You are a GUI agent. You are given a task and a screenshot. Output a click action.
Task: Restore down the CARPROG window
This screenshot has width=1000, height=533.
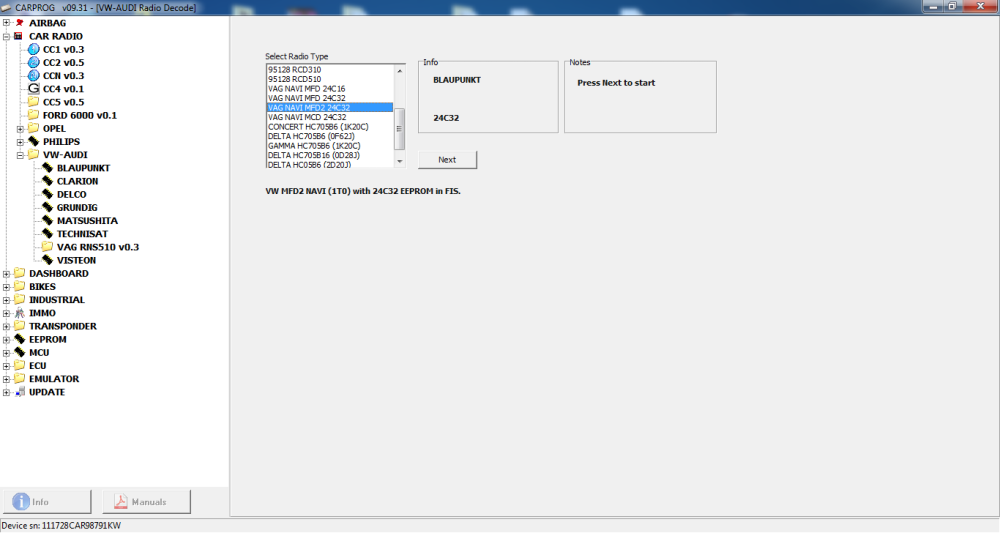pos(953,6)
